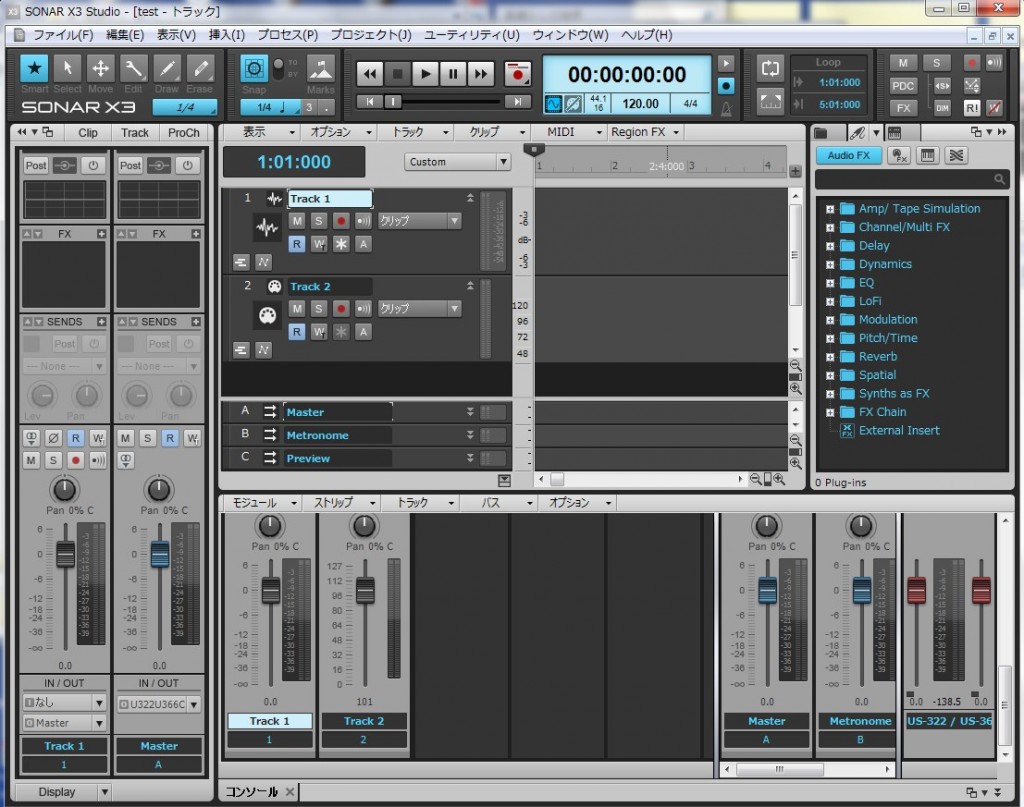Open the Custom track control dropdown
The height and width of the screenshot is (807, 1024).
(456, 161)
